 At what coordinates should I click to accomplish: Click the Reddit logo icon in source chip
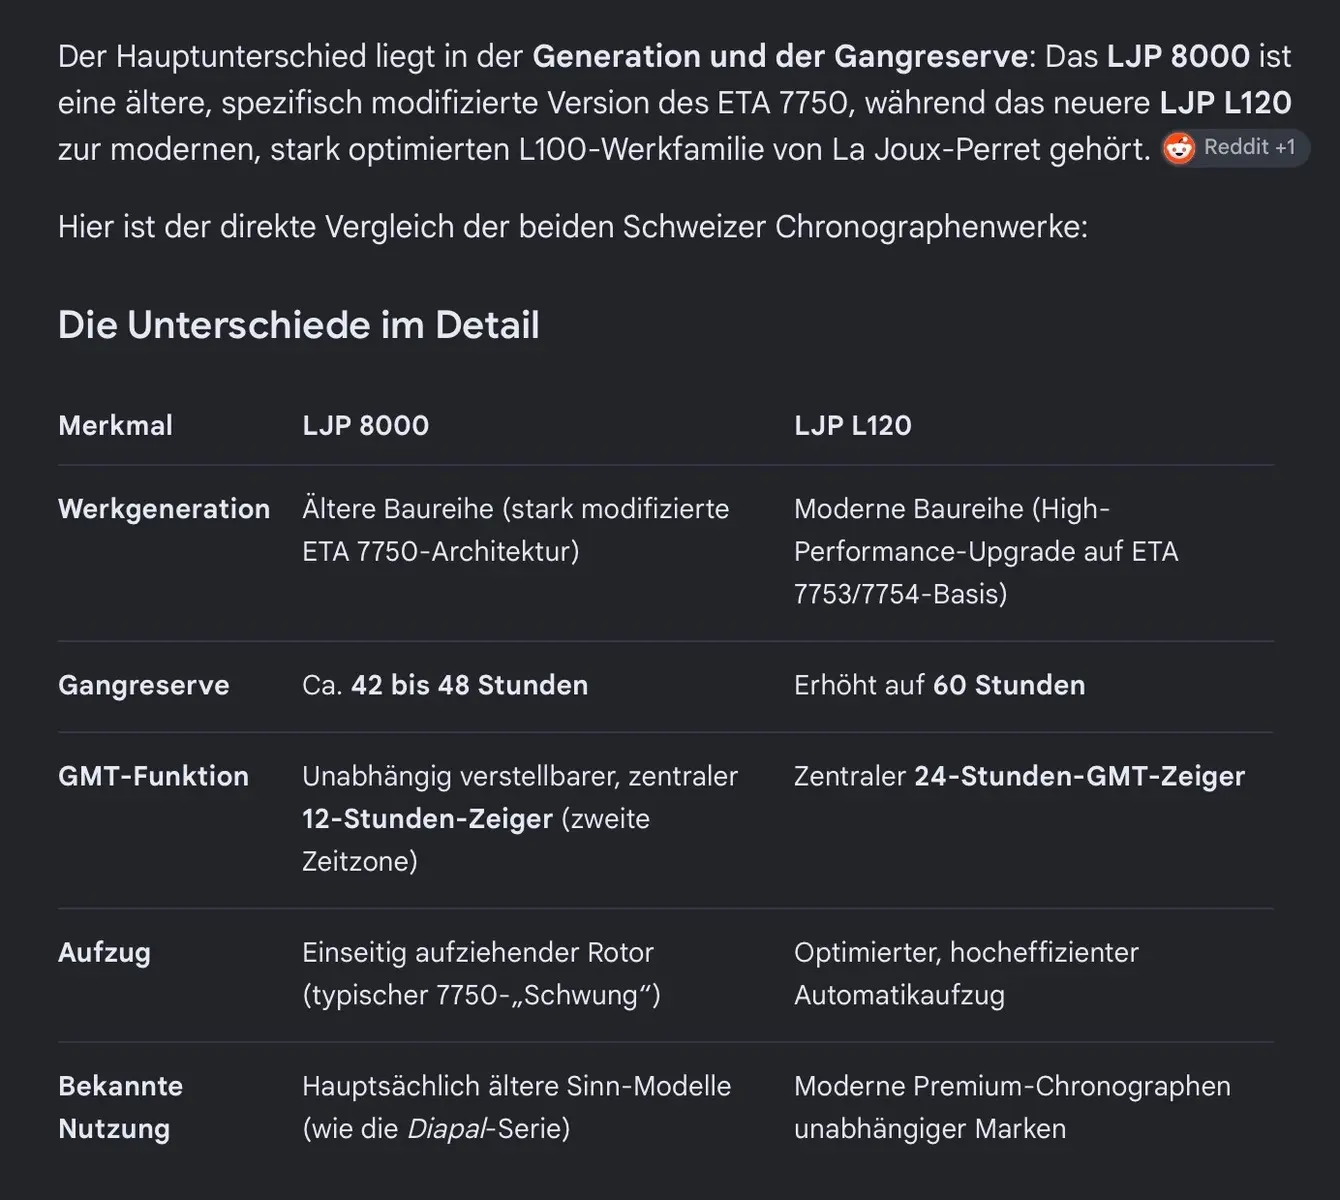[1179, 148]
